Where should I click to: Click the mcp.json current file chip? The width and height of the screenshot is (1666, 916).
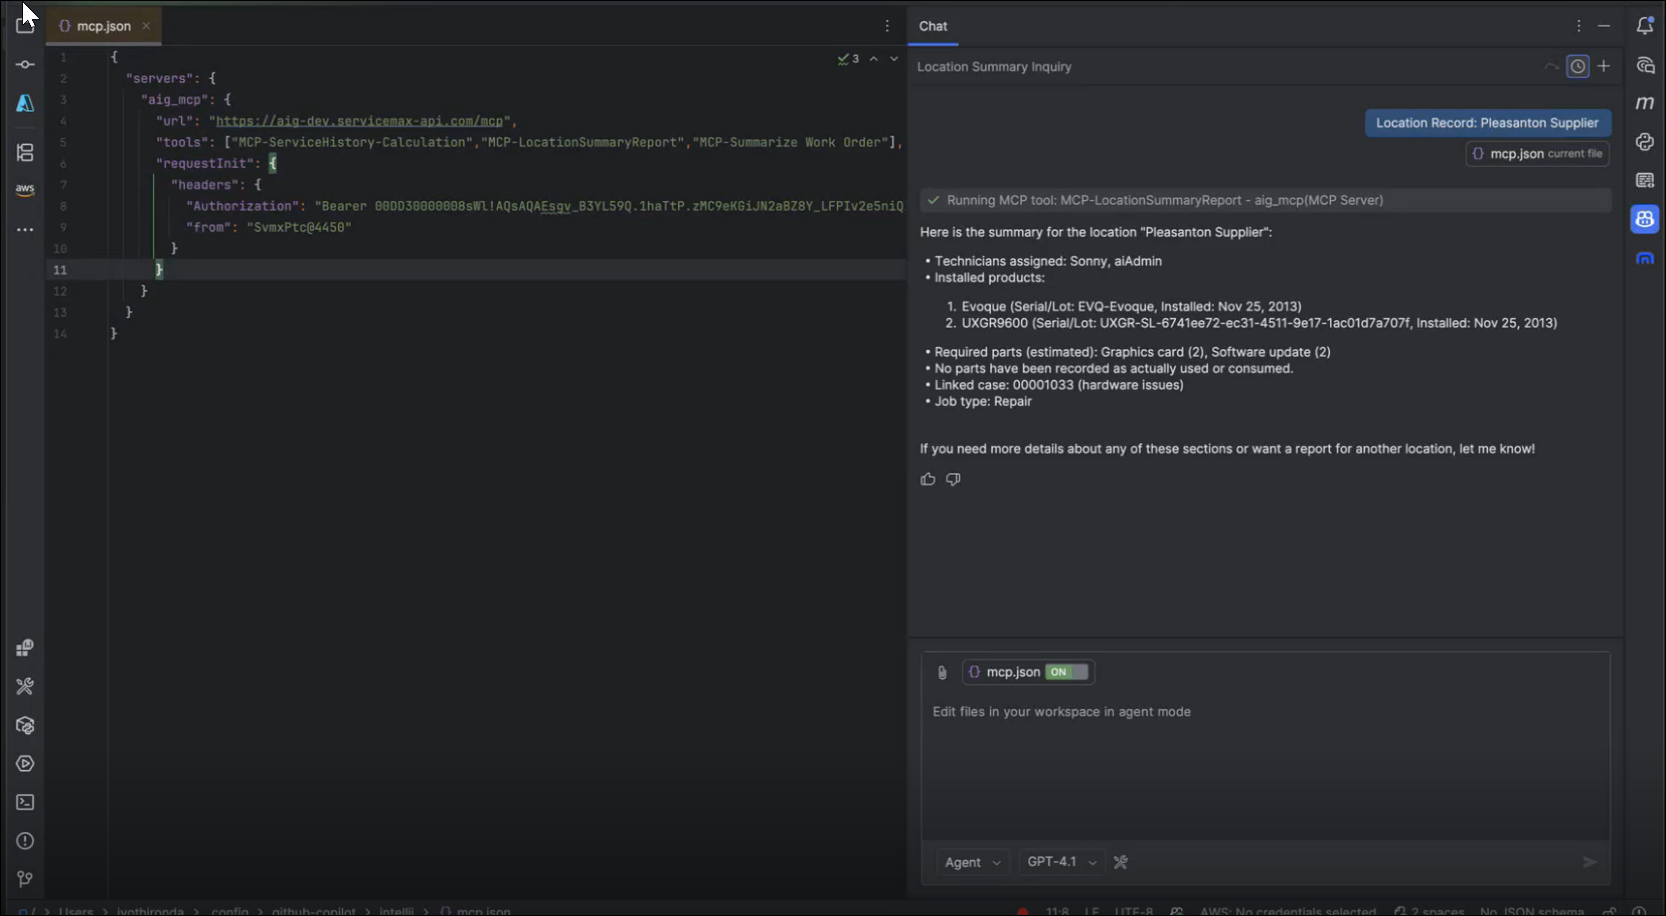click(1537, 154)
